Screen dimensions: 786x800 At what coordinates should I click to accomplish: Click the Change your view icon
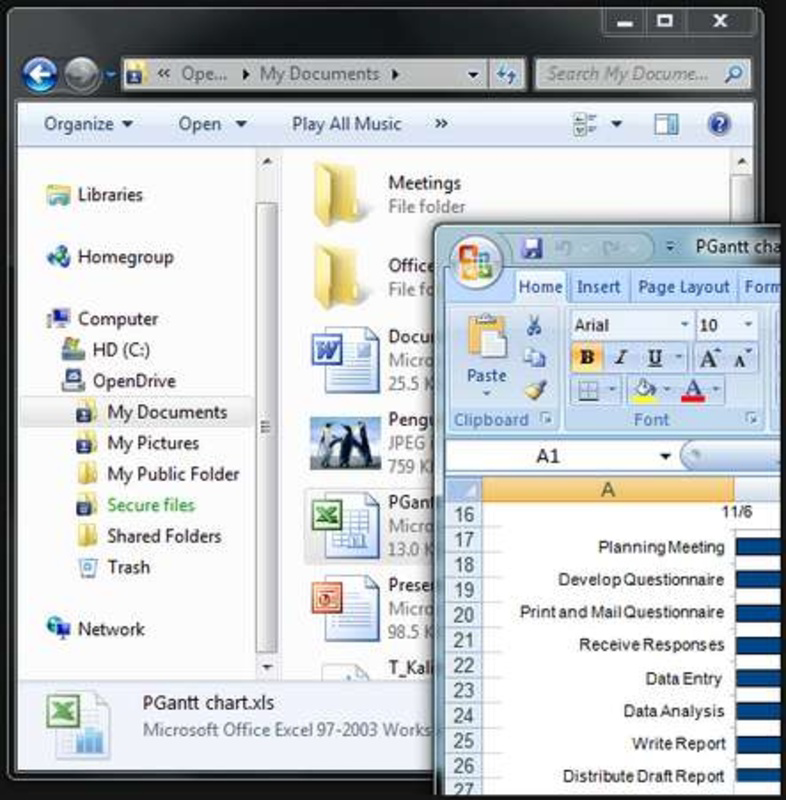point(585,124)
